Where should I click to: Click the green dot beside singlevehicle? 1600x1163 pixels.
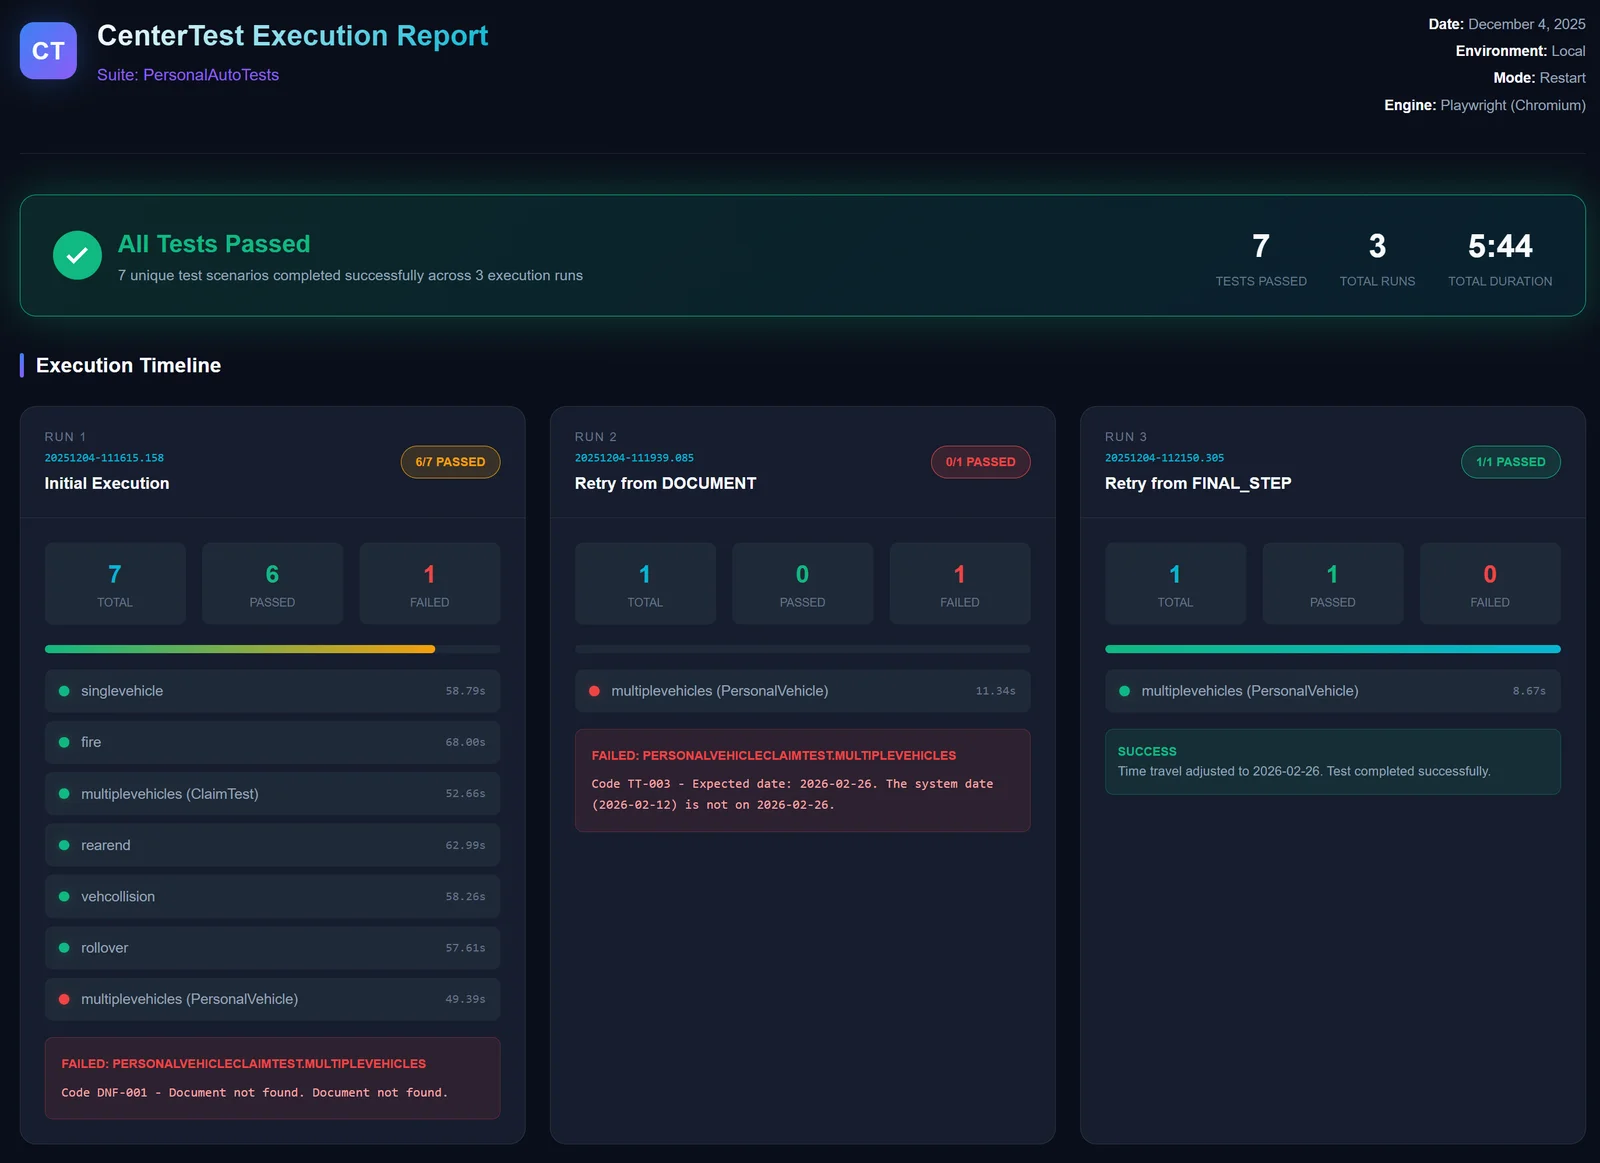coord(64,691)
